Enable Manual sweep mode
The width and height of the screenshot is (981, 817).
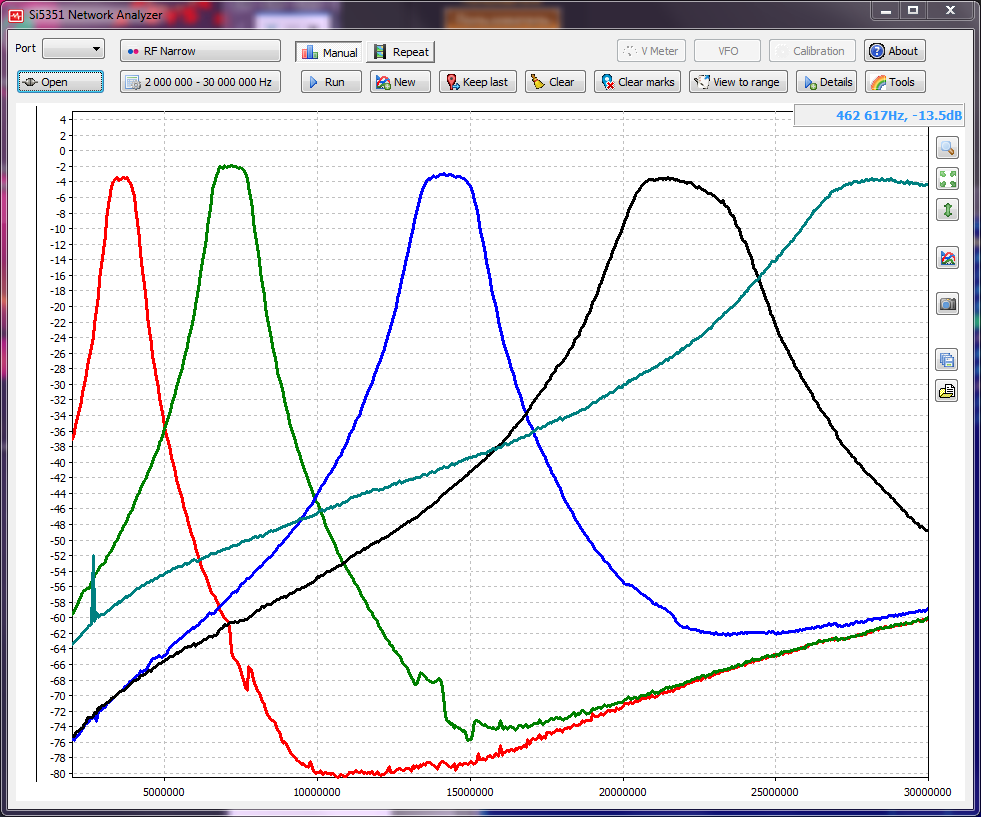[329, 52]
